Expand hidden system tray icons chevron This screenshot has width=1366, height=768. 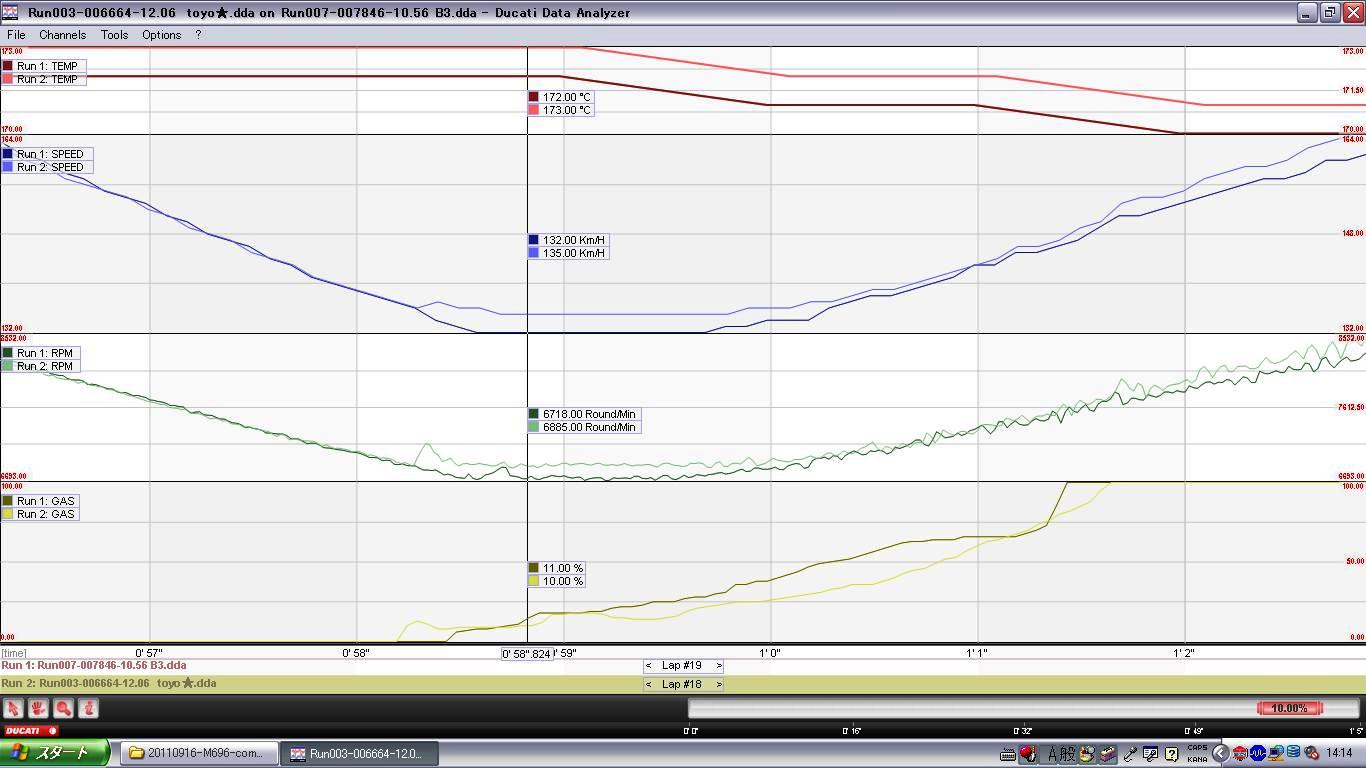1220,753
